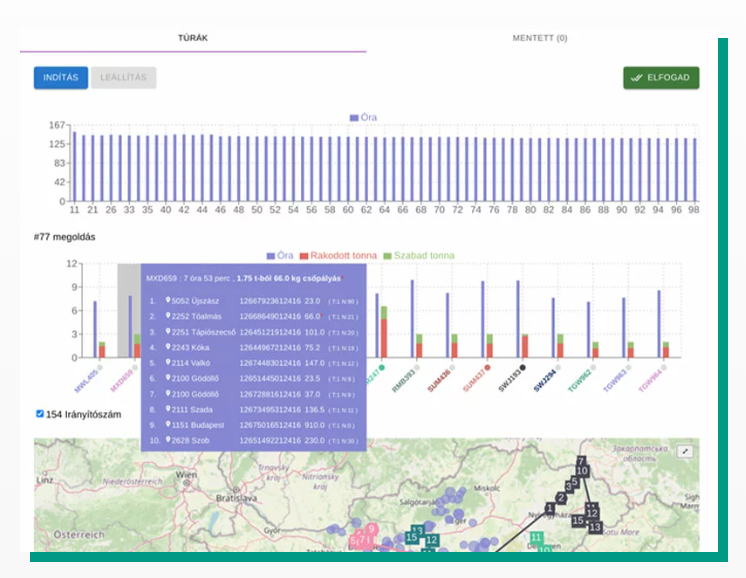Accept the solution with ELFOGAD
Viewport: 746px width, 578px height.
661,78
